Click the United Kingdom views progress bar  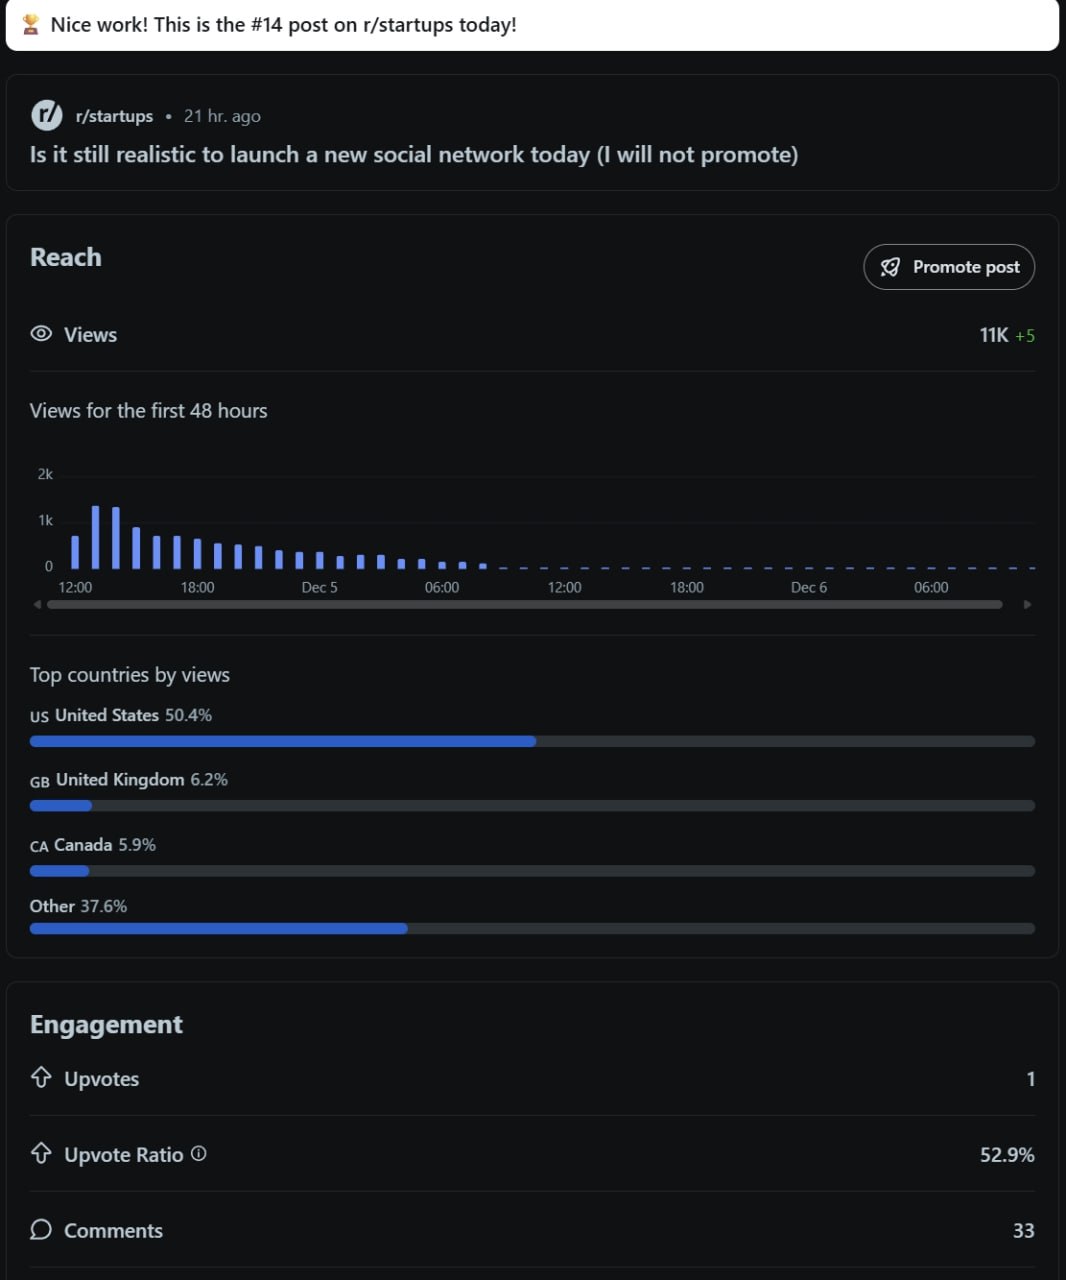(x=532, y=805)
